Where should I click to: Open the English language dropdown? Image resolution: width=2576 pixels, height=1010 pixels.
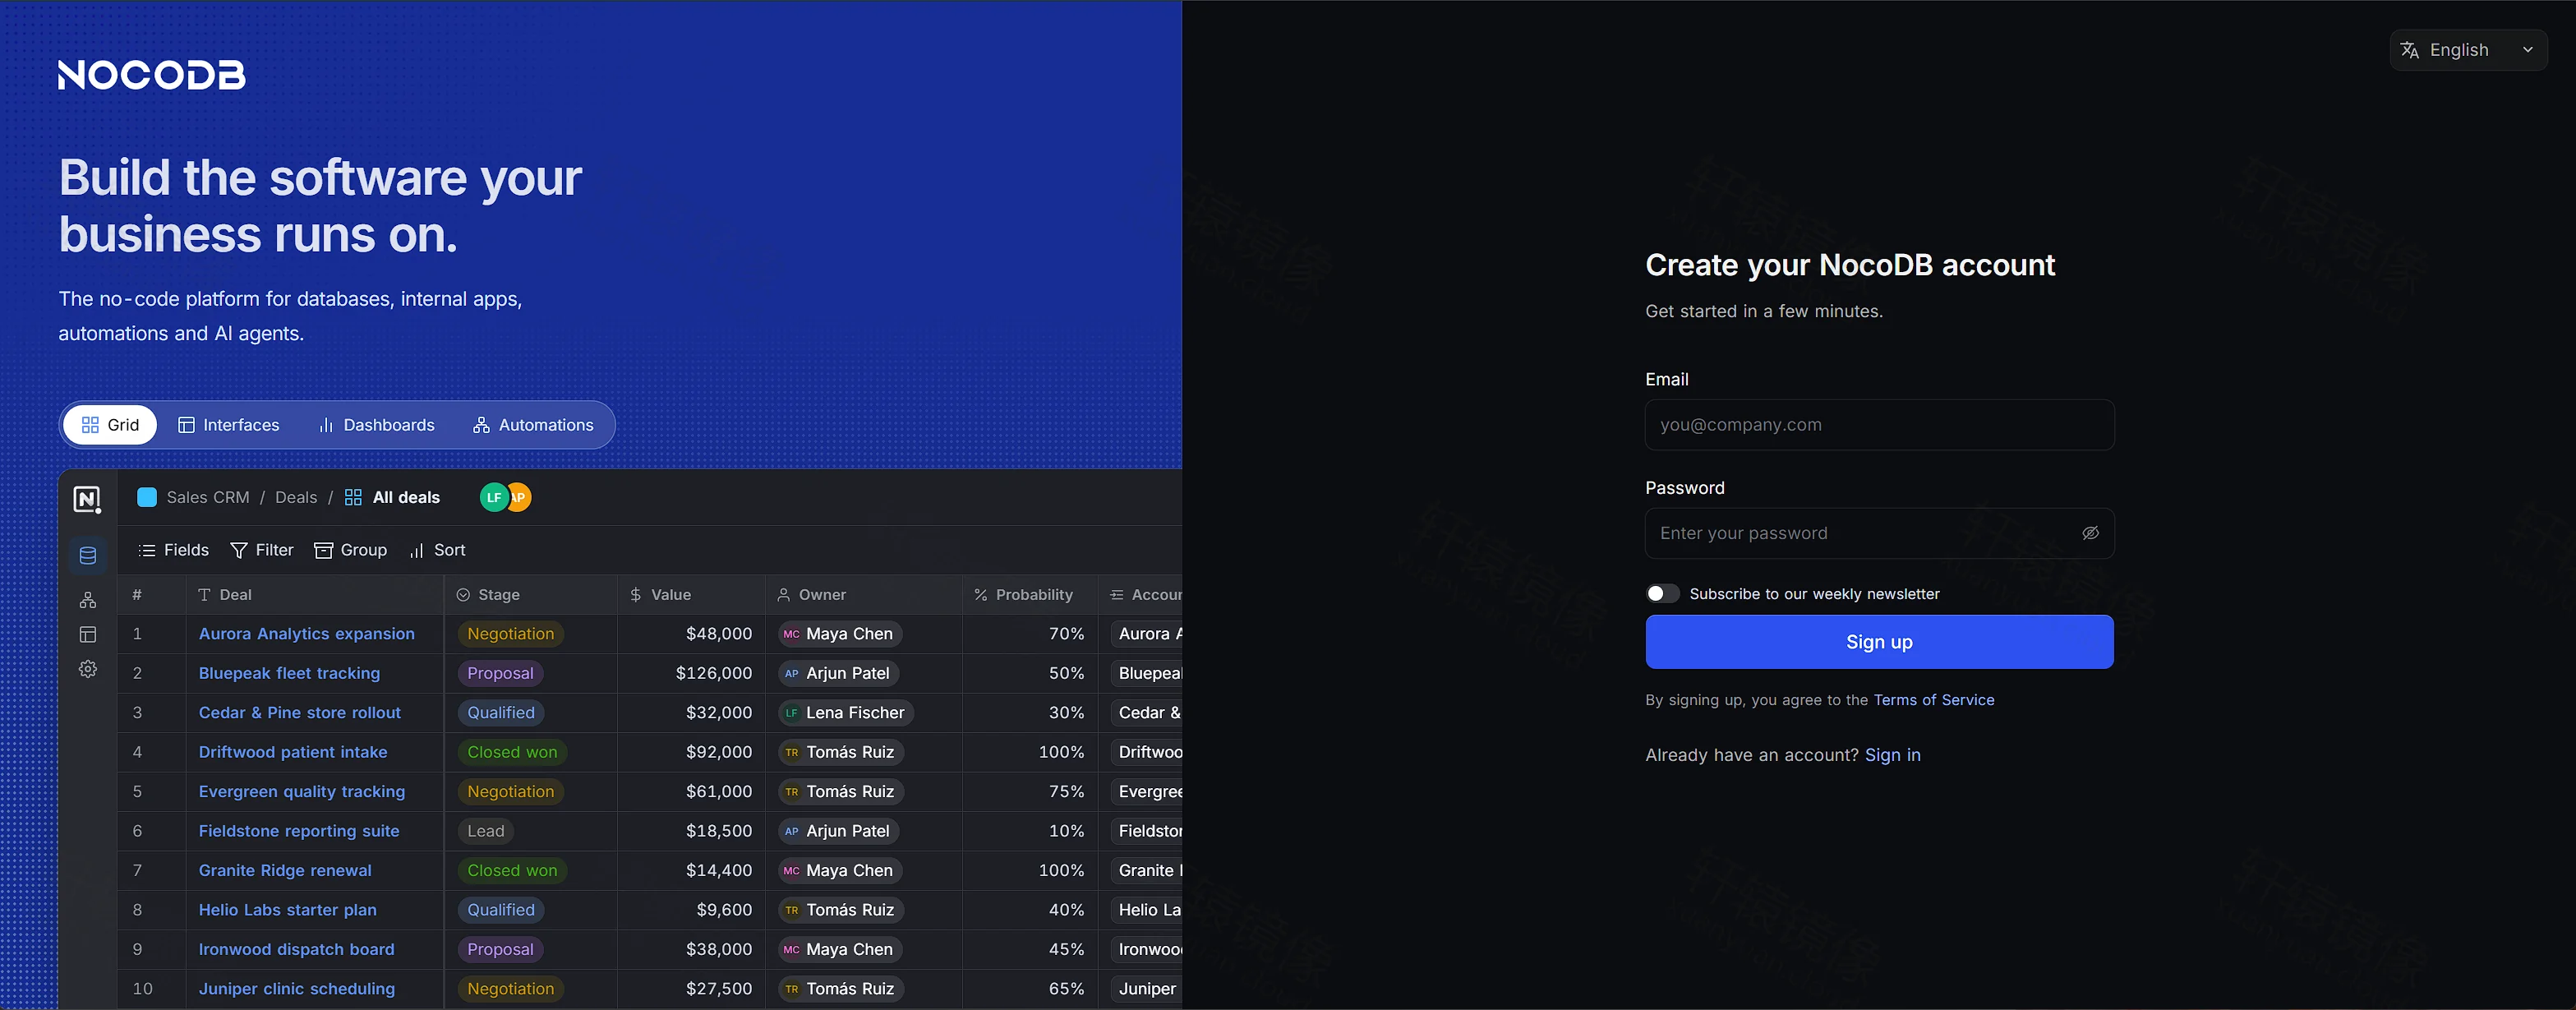pyautogui.click(x=2468, y=50)
